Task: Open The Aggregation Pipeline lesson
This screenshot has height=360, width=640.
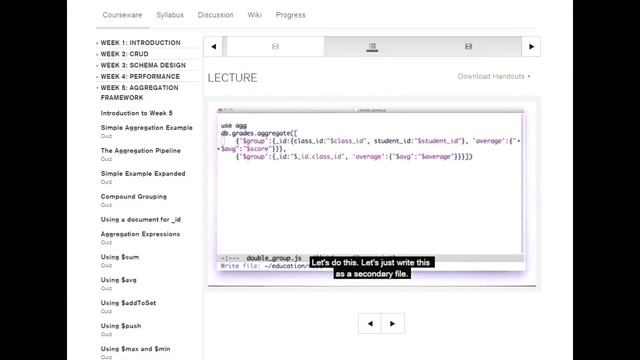Action: [x=140, y=151]
